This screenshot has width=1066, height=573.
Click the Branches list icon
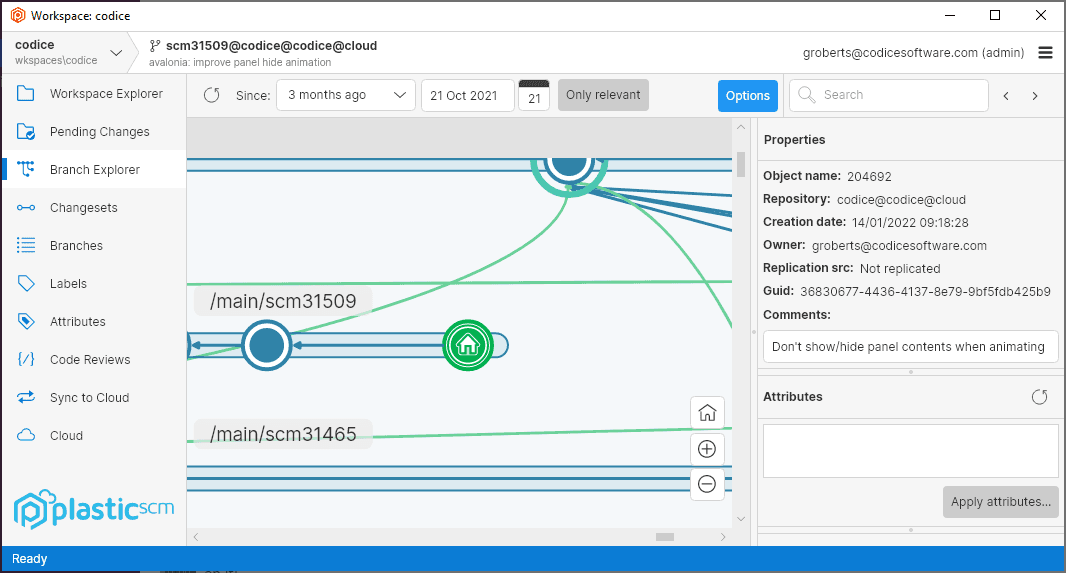pyautogui.click(x=26, y=245)
